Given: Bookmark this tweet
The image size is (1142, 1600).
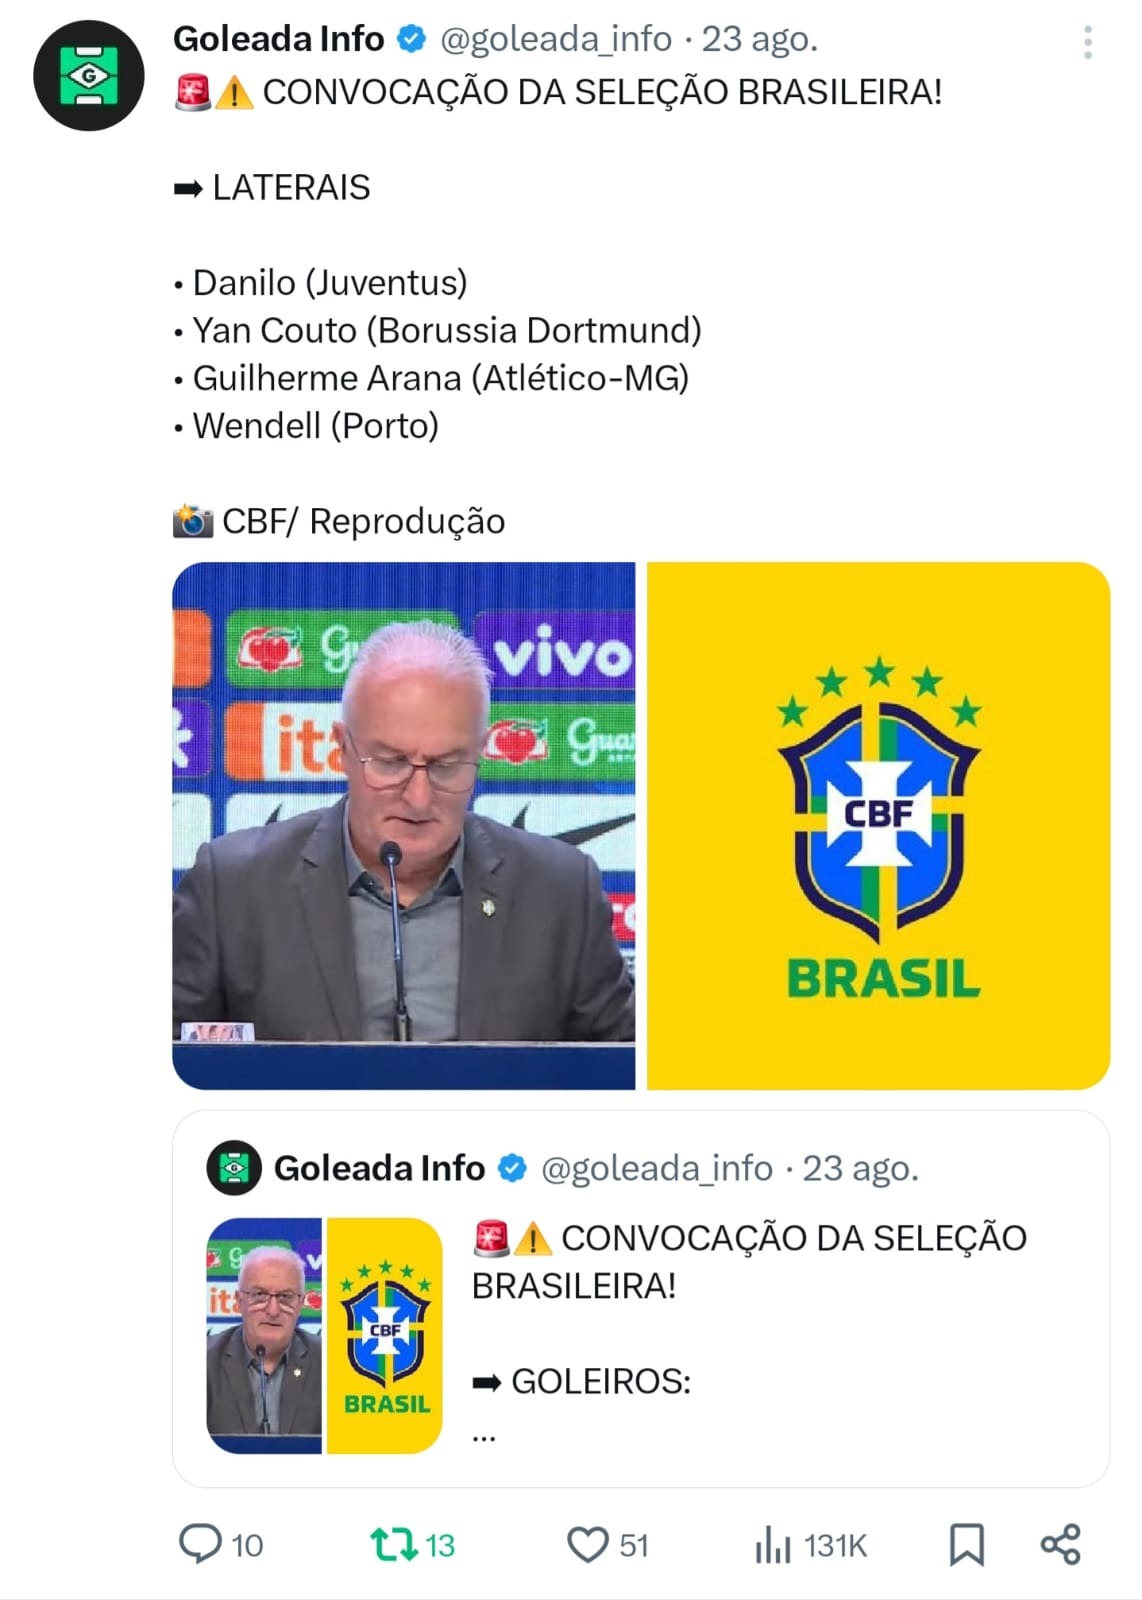Looking at the screenshot, I should pyautogui.click(x=966, y=1544).
